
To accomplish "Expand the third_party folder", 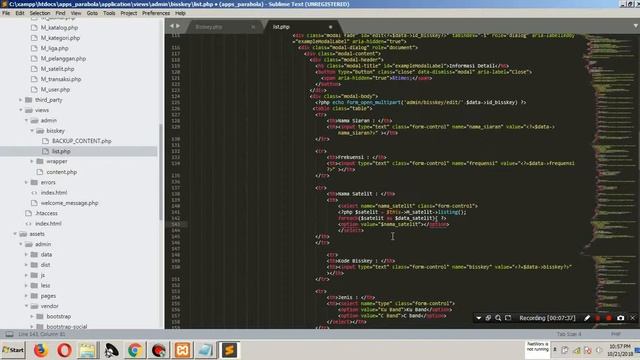I will pyautogui.click(x=20, y=100).
